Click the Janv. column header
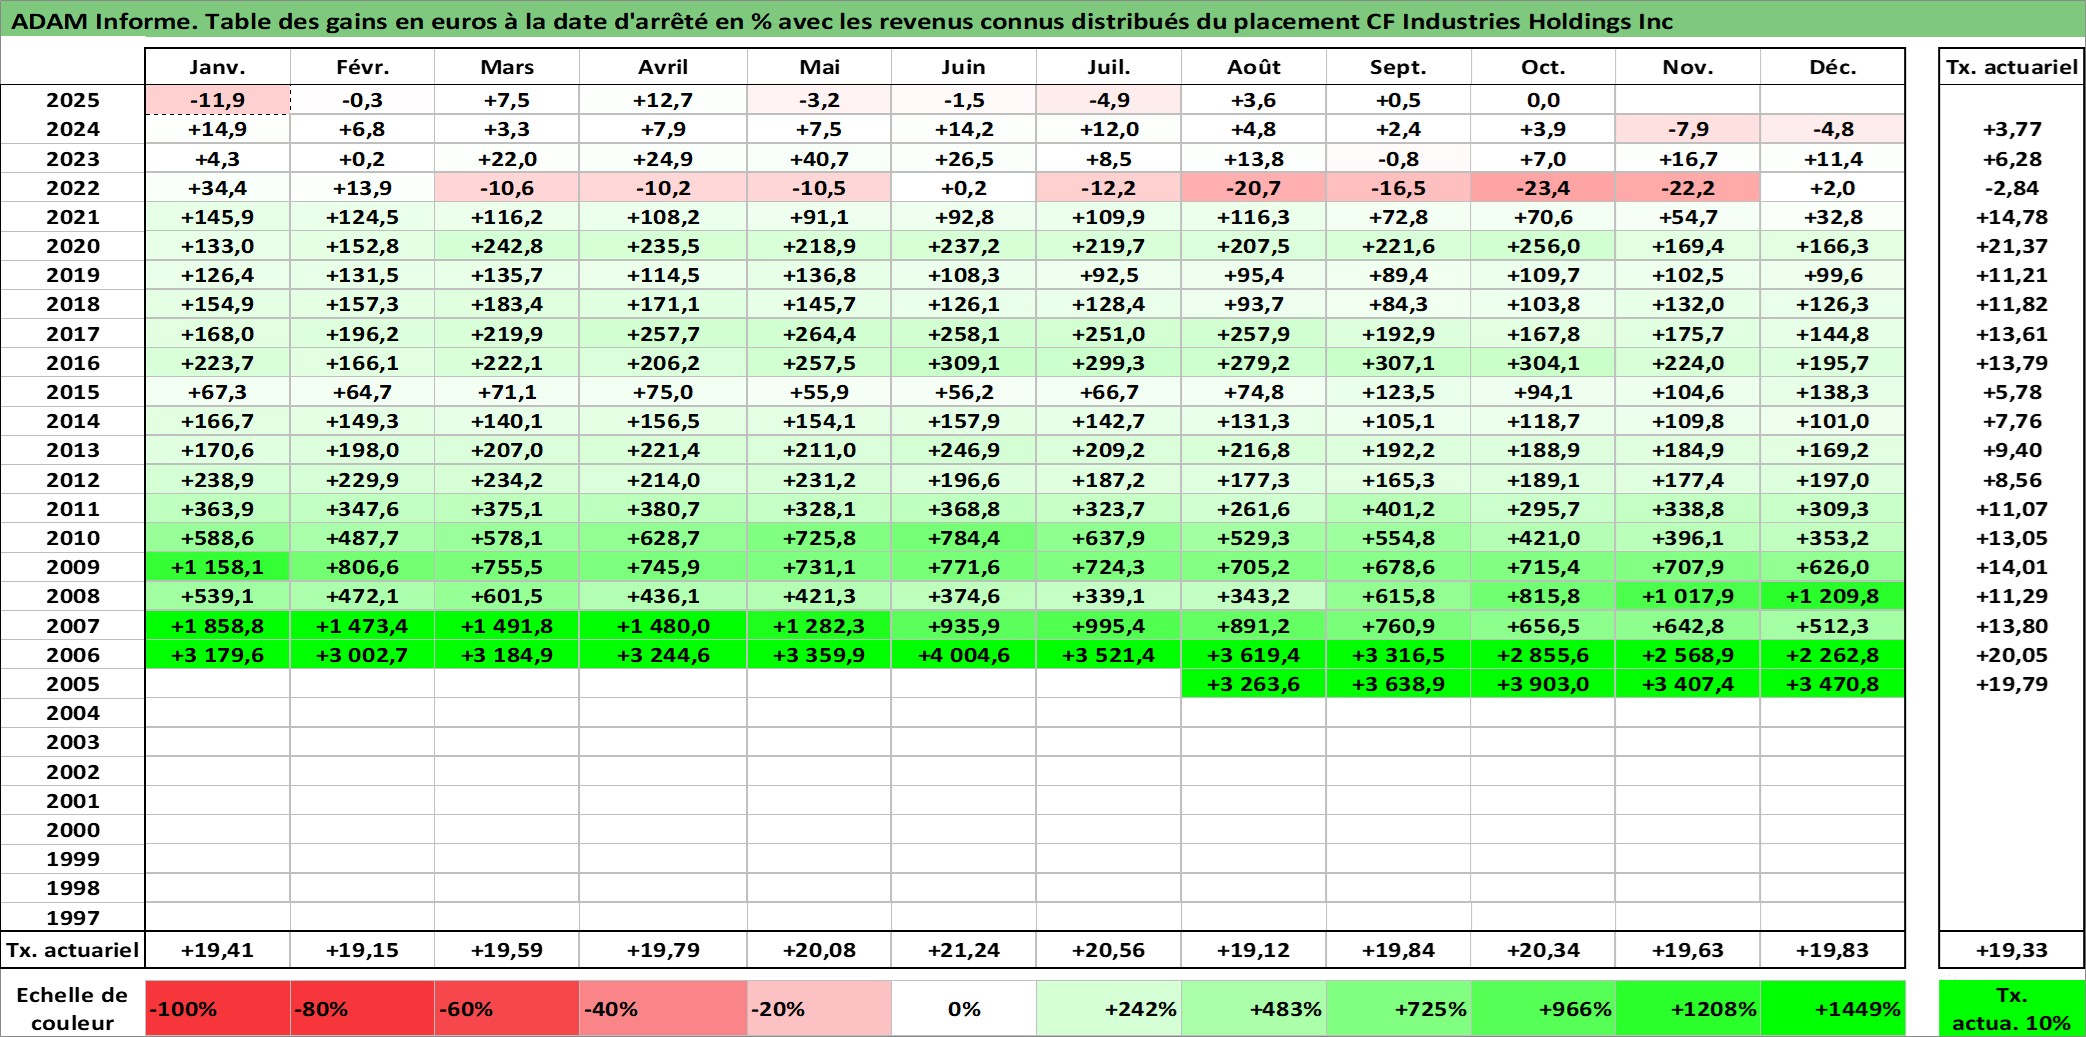The image size is (2086, 1037). [x=217, y=67]
